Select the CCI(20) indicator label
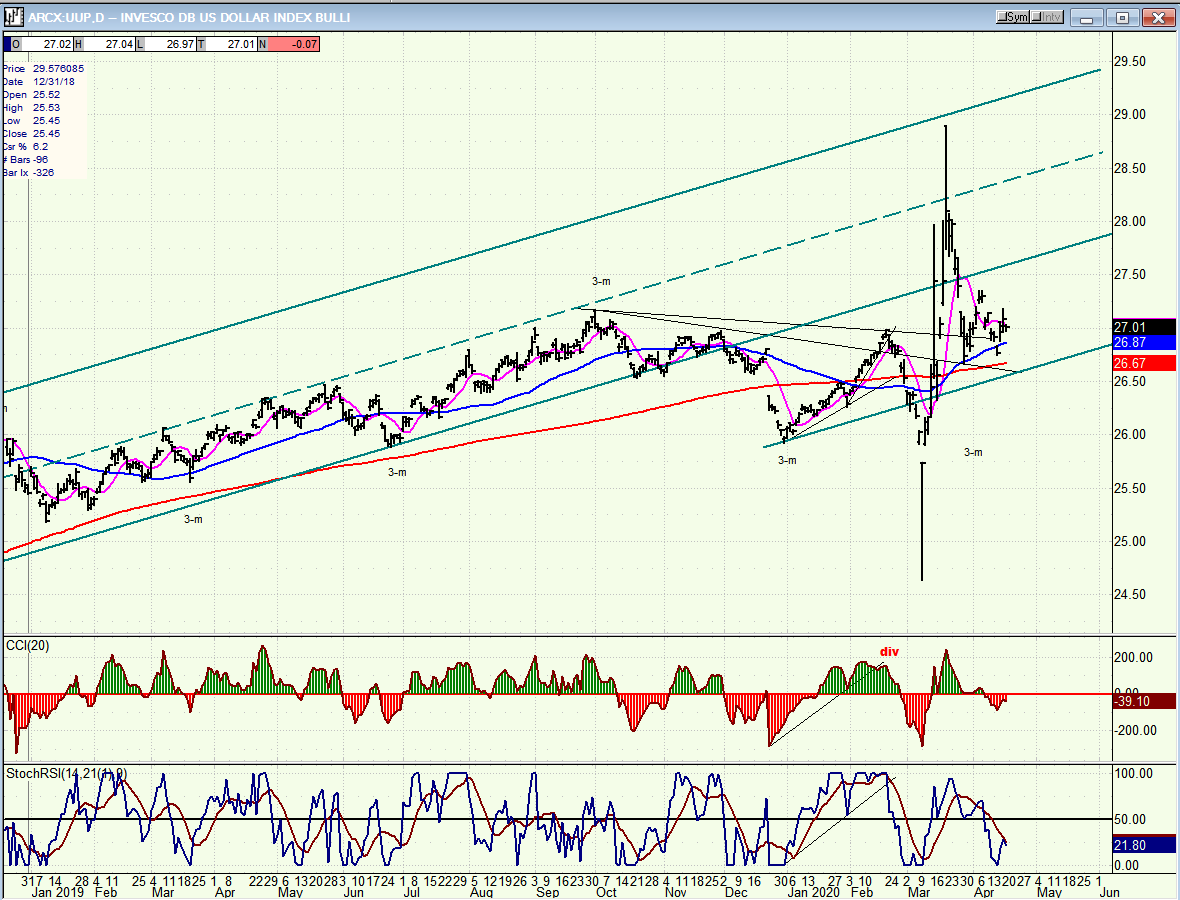 [x=28, y=645]
